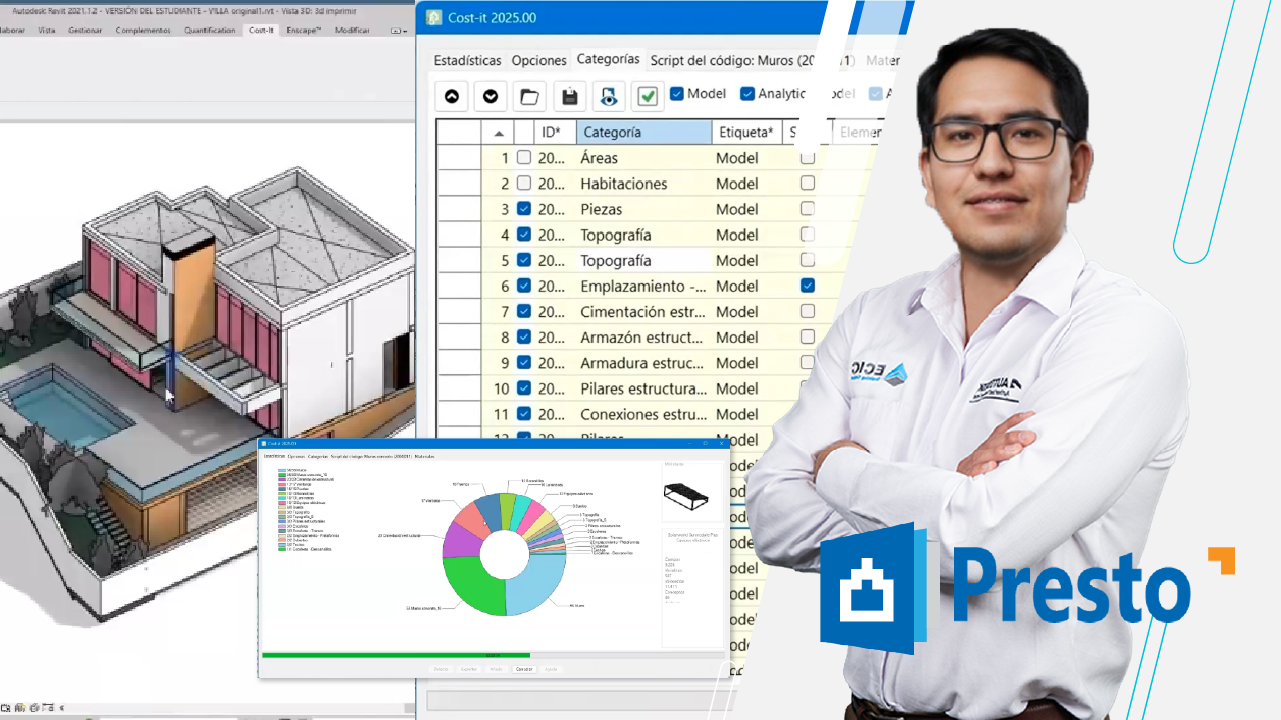Viewport: 1281px width, 720px height.
Task: Open the folder icon in Cost-it toolbar
Action: 530,96
